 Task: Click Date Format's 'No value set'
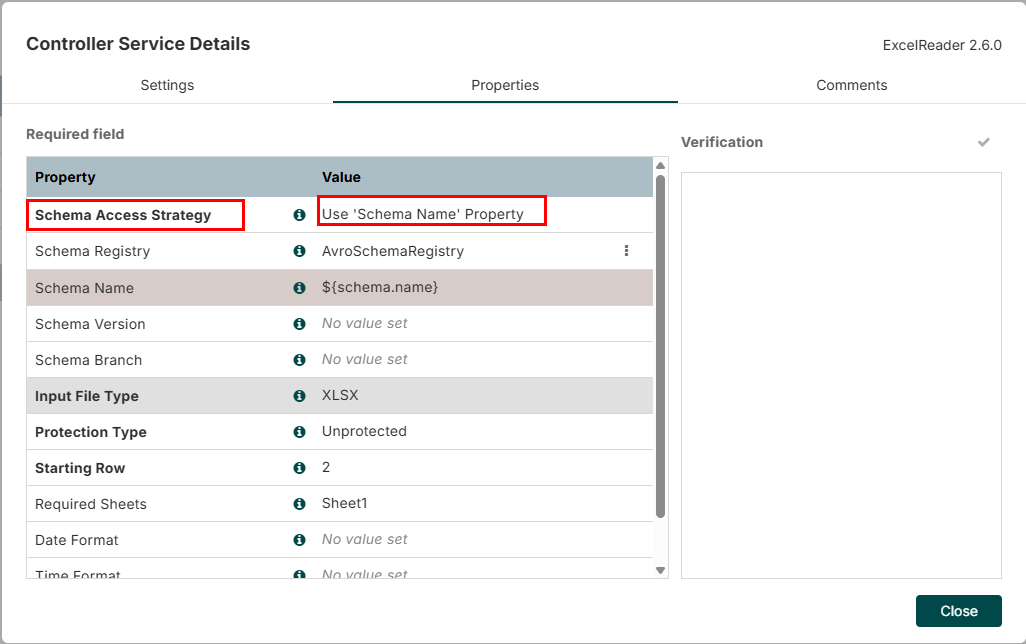(364, 539)
